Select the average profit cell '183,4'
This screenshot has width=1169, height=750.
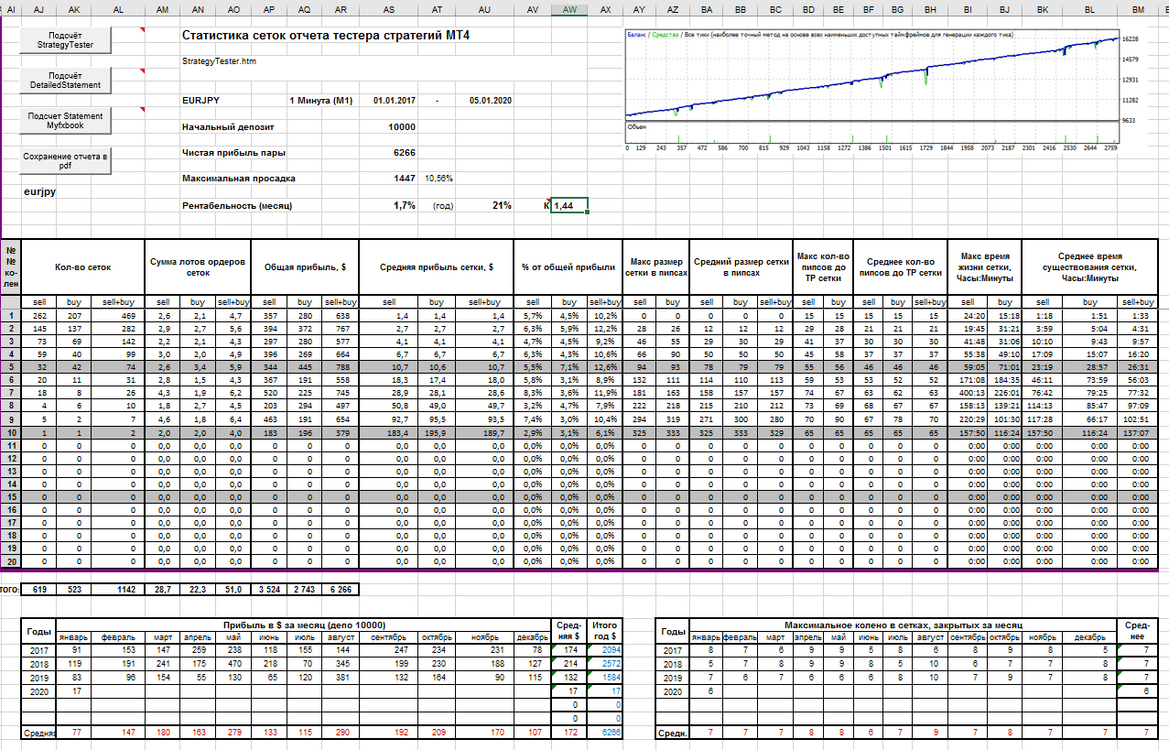point(388,433)
